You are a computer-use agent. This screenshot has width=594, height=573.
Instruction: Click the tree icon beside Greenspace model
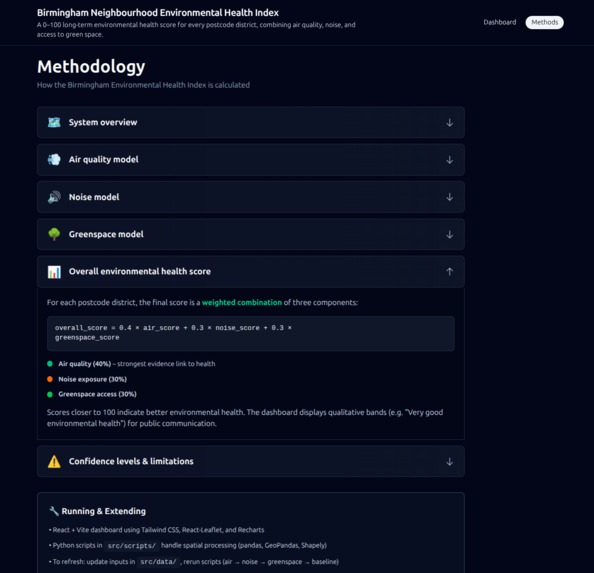[x=54, y=234]
